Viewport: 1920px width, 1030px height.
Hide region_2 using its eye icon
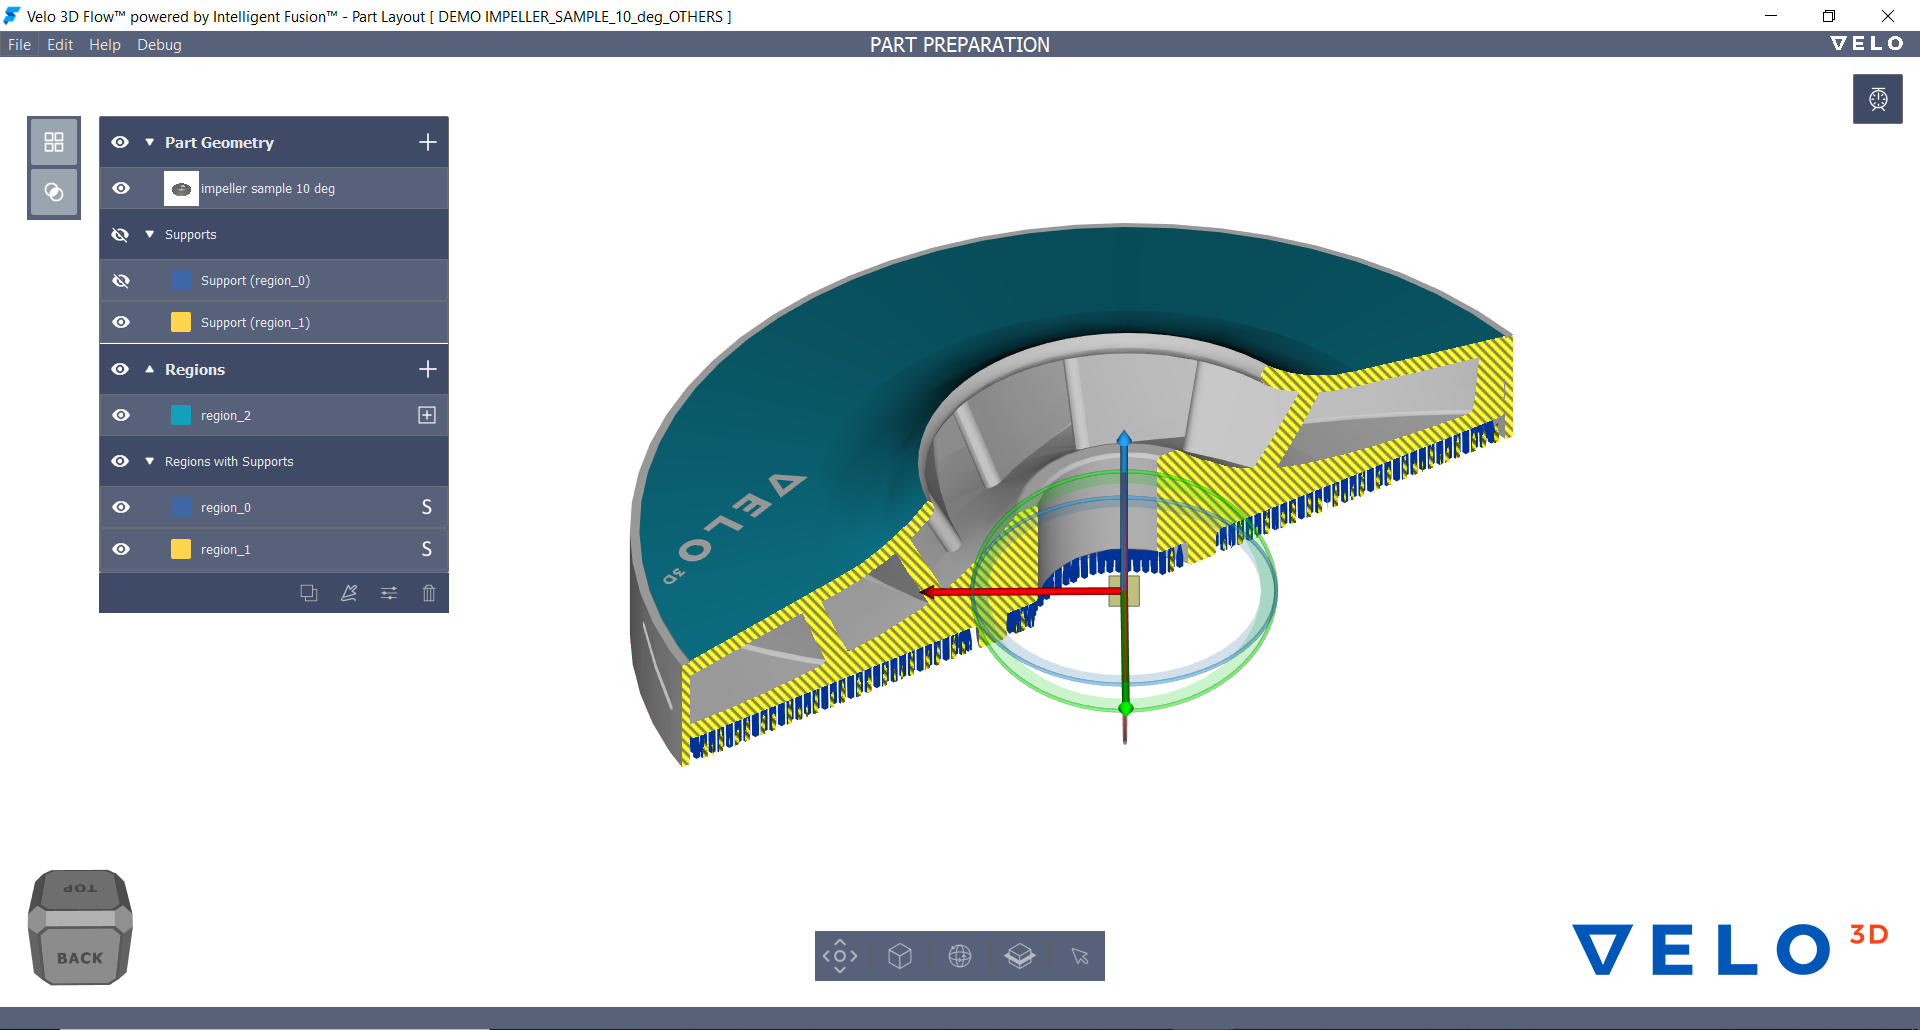(121, 415)
